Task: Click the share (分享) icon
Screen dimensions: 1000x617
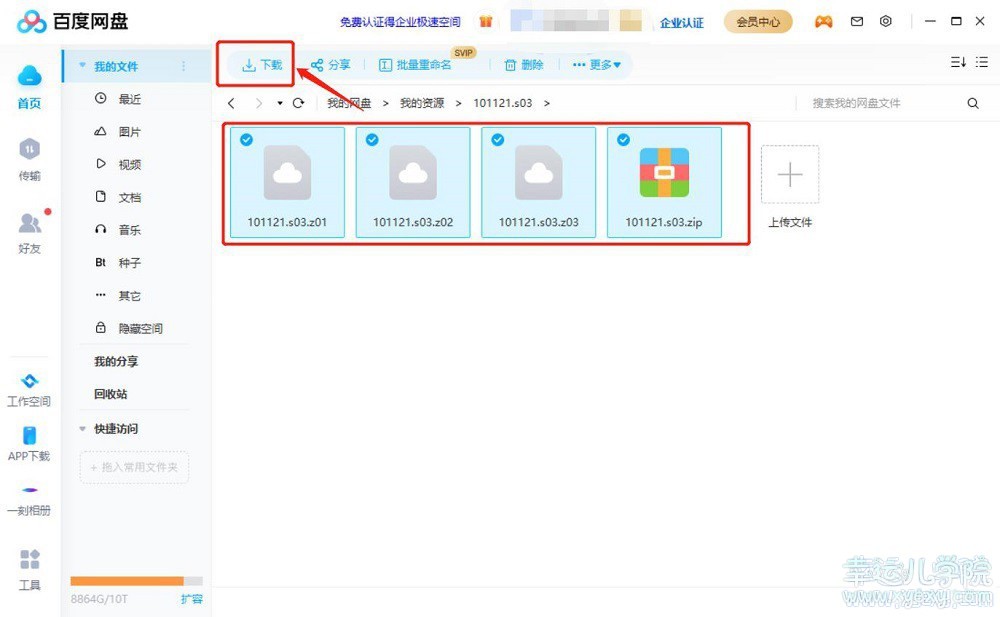Action: coord(317,65)
